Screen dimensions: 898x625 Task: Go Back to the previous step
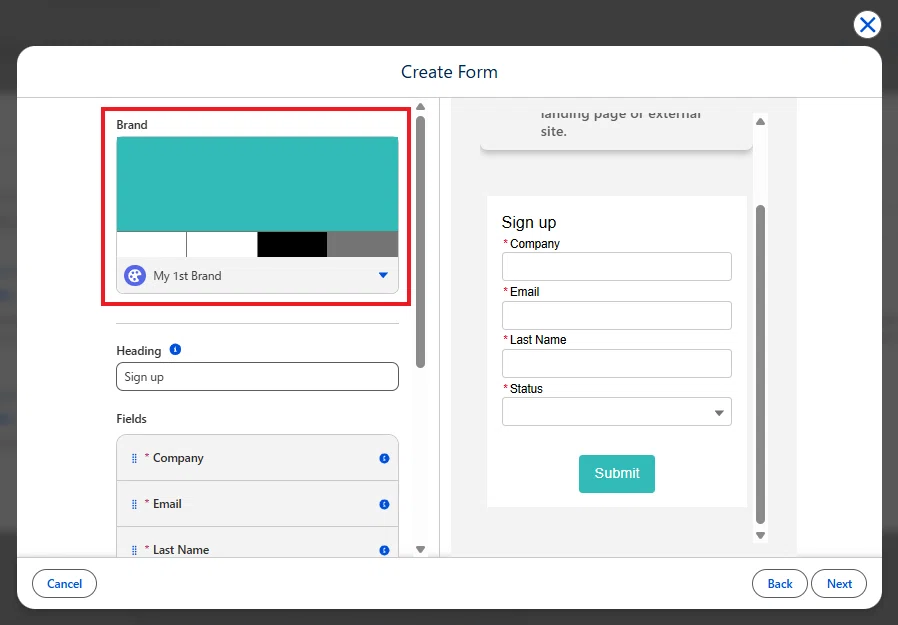click(x=779, y=583)
